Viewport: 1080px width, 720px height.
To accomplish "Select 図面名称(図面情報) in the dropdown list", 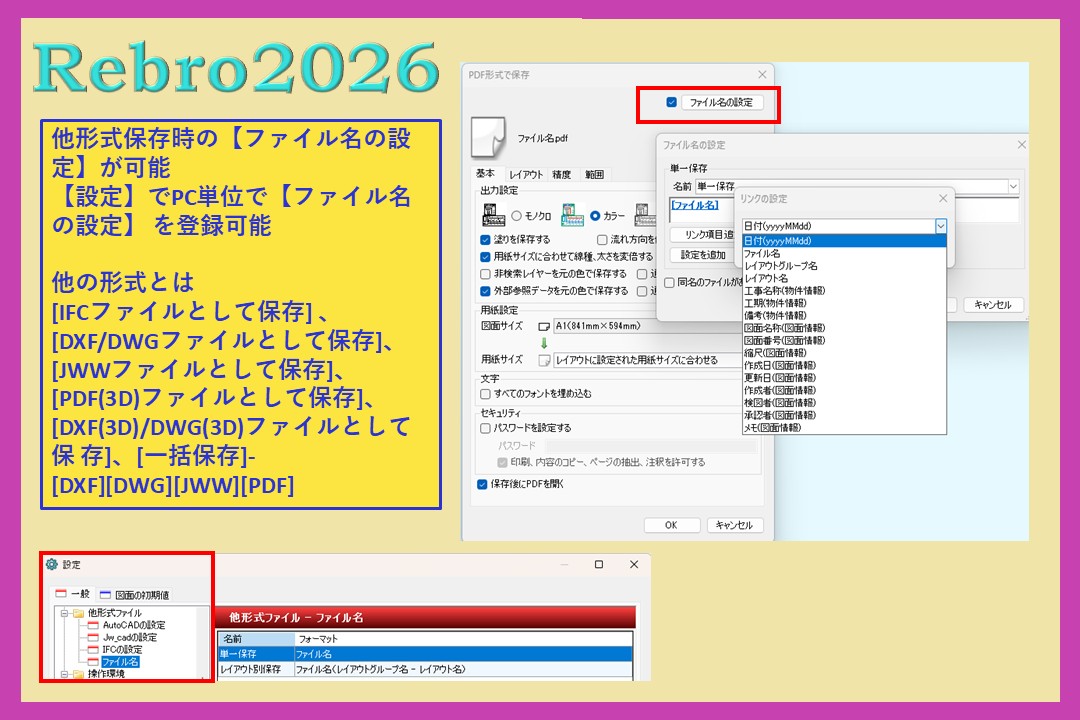I will click(x=844, y=328).
